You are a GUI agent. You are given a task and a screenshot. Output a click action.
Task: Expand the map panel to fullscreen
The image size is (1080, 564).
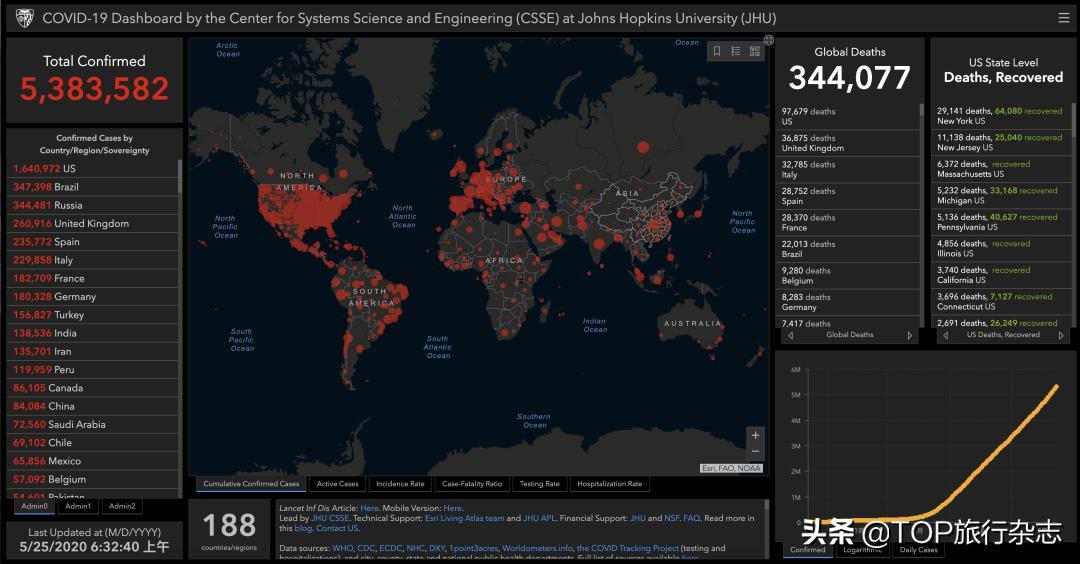pyautogui.click(x=768, y=41)
